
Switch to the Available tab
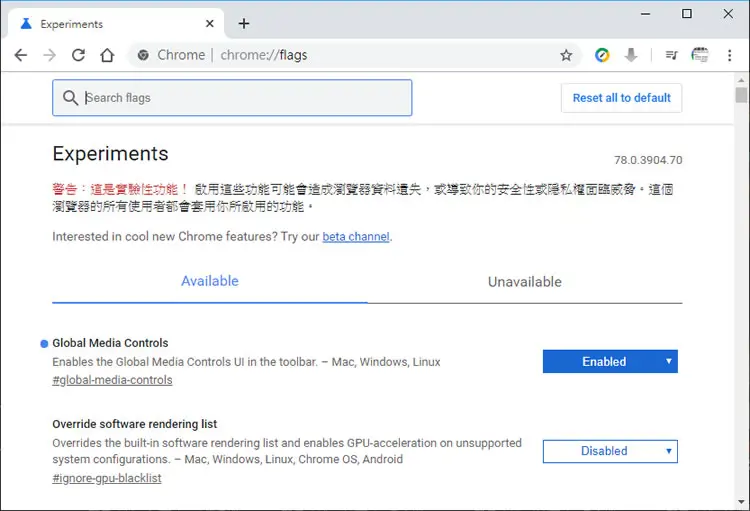click(x=210, y=281)
